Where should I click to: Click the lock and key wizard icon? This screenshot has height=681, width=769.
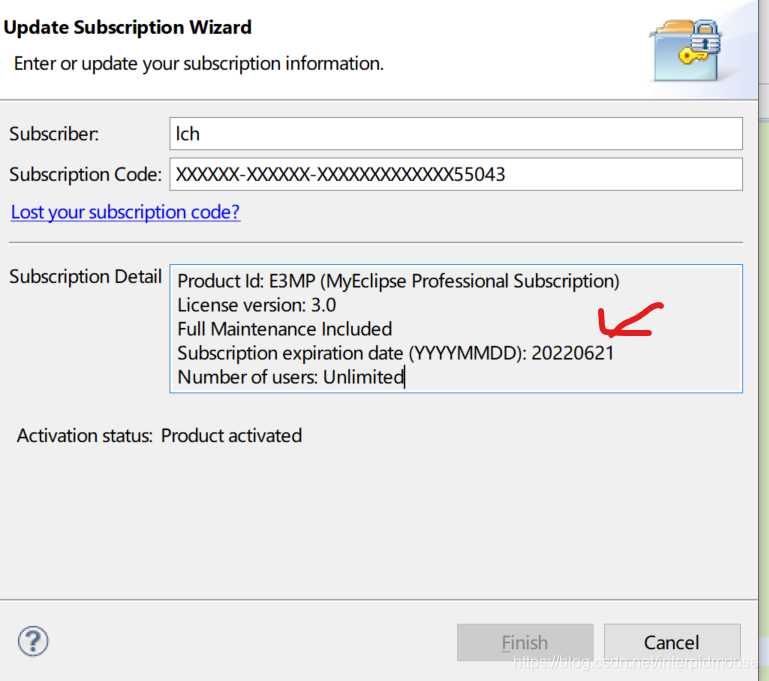click(686, 50)
